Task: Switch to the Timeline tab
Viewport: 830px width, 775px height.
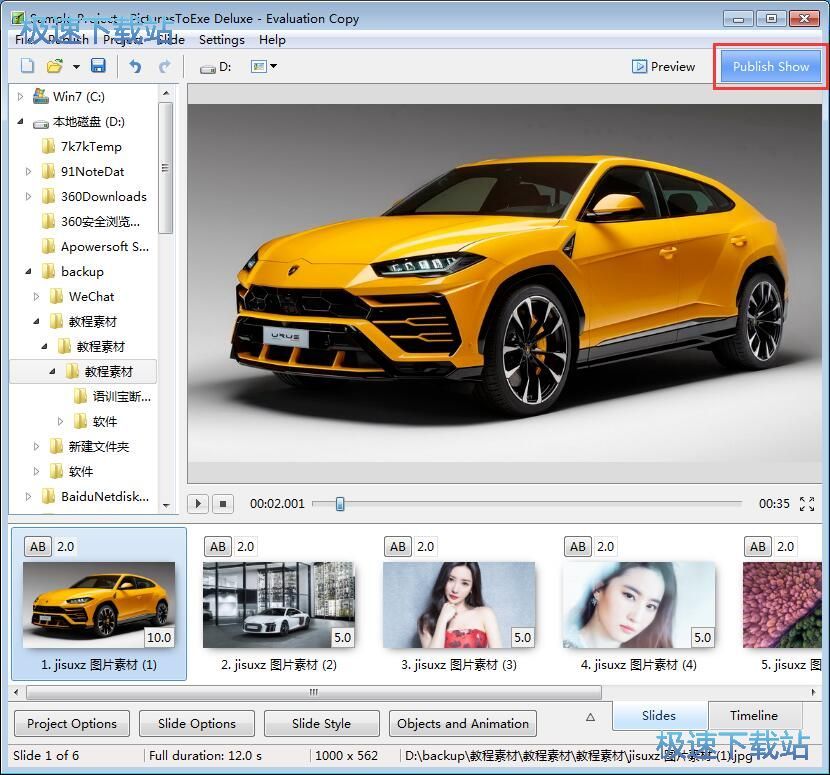Action: (x=753, y=715)
